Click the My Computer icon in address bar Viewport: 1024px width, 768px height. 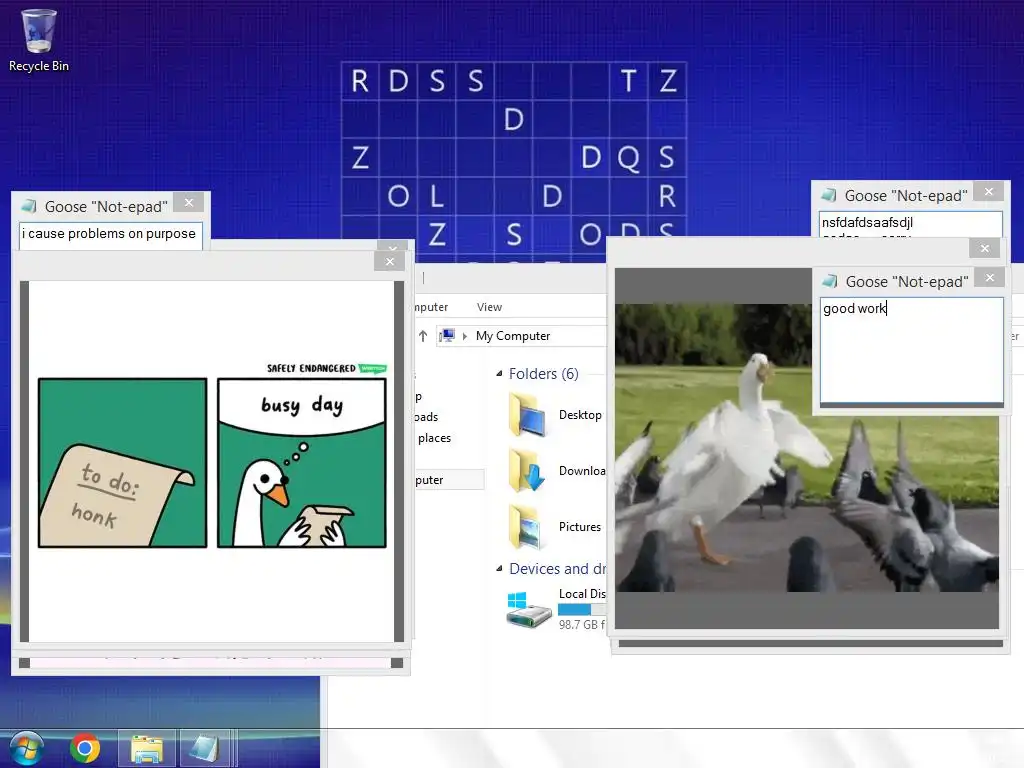pyautogui.click(x=447, y=336)
